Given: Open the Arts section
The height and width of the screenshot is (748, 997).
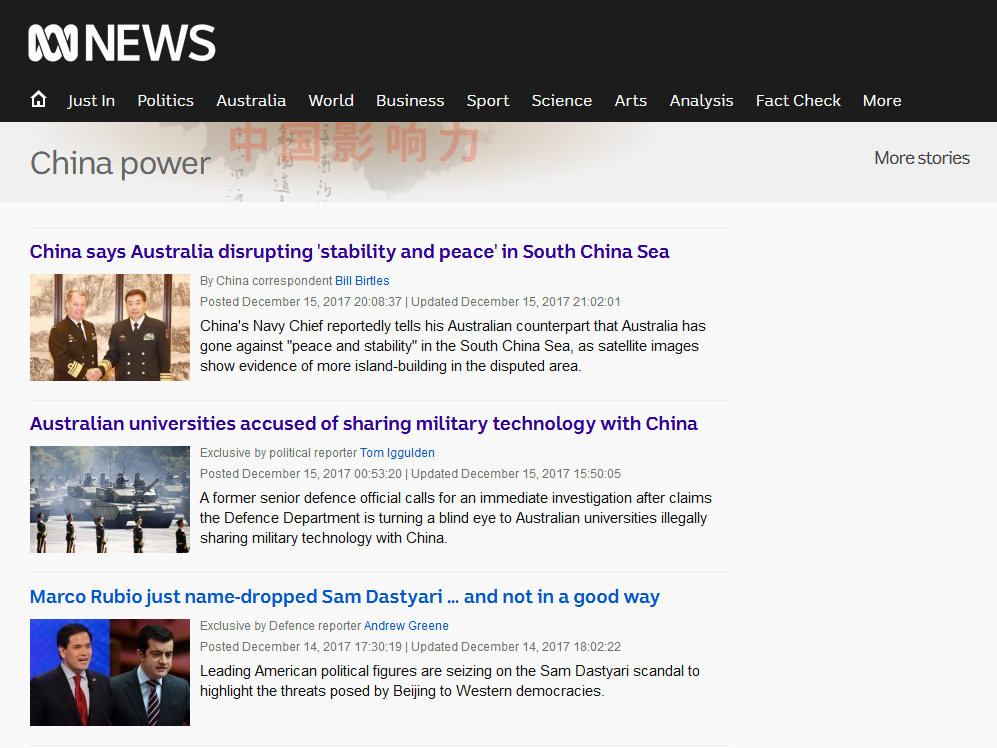Looking at the screenshot, I should click(631, 100).
